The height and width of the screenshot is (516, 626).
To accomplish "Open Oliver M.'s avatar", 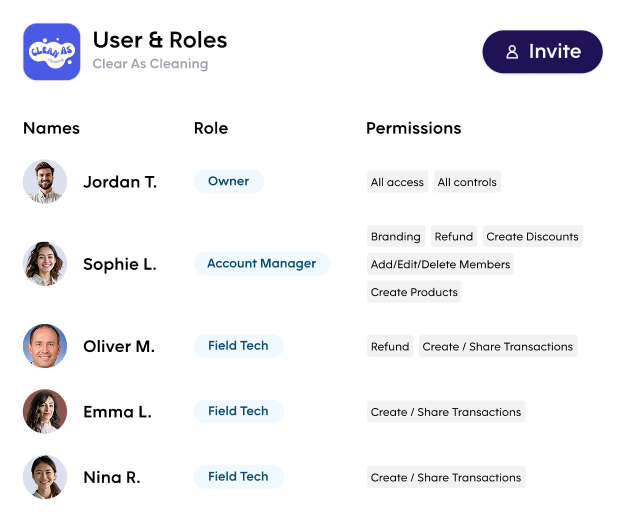I will pos(45,346).
